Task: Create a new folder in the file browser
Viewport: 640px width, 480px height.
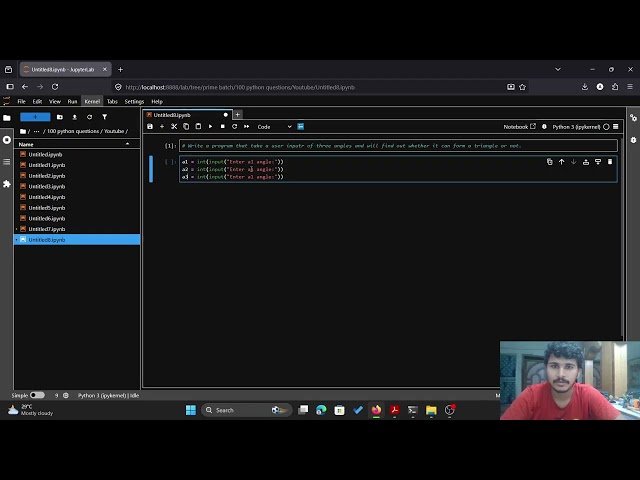Action: click(60, 117)
